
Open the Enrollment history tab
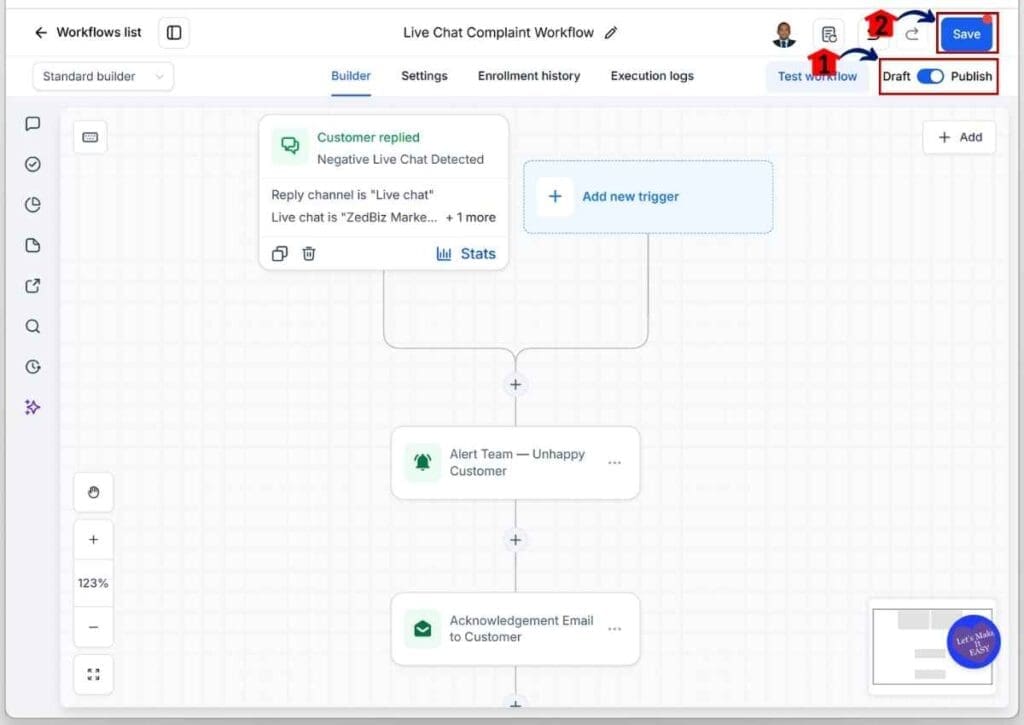click(x=529, y=76)
